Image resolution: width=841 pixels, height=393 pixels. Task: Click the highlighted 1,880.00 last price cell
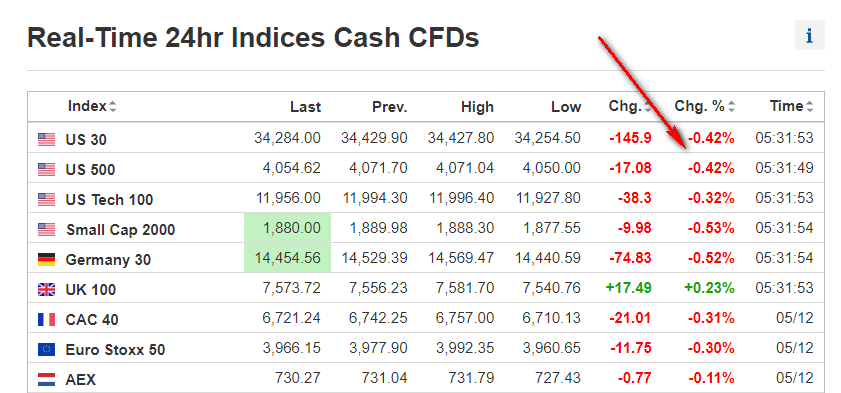287,228
